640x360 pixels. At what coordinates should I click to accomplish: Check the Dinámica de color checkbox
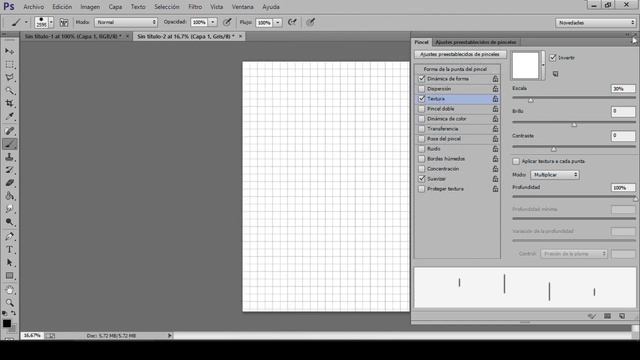pos(422,119)
